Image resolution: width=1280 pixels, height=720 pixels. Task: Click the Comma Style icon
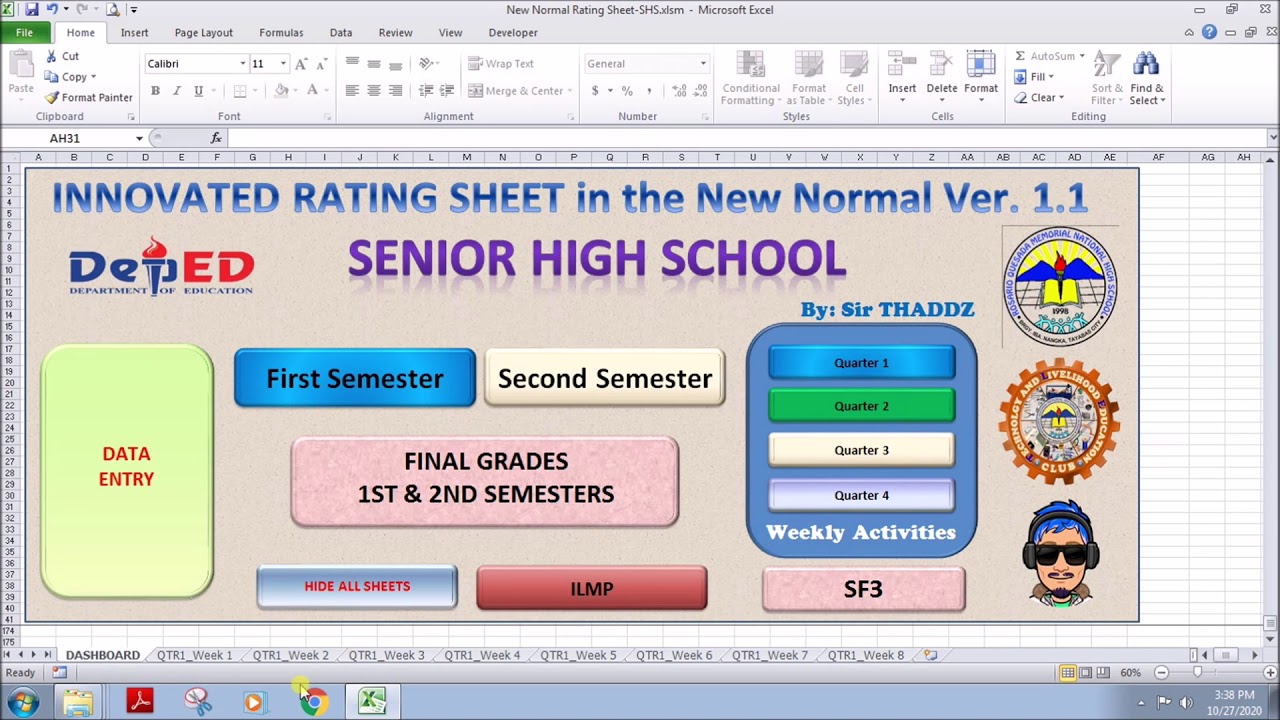[649, 91]
